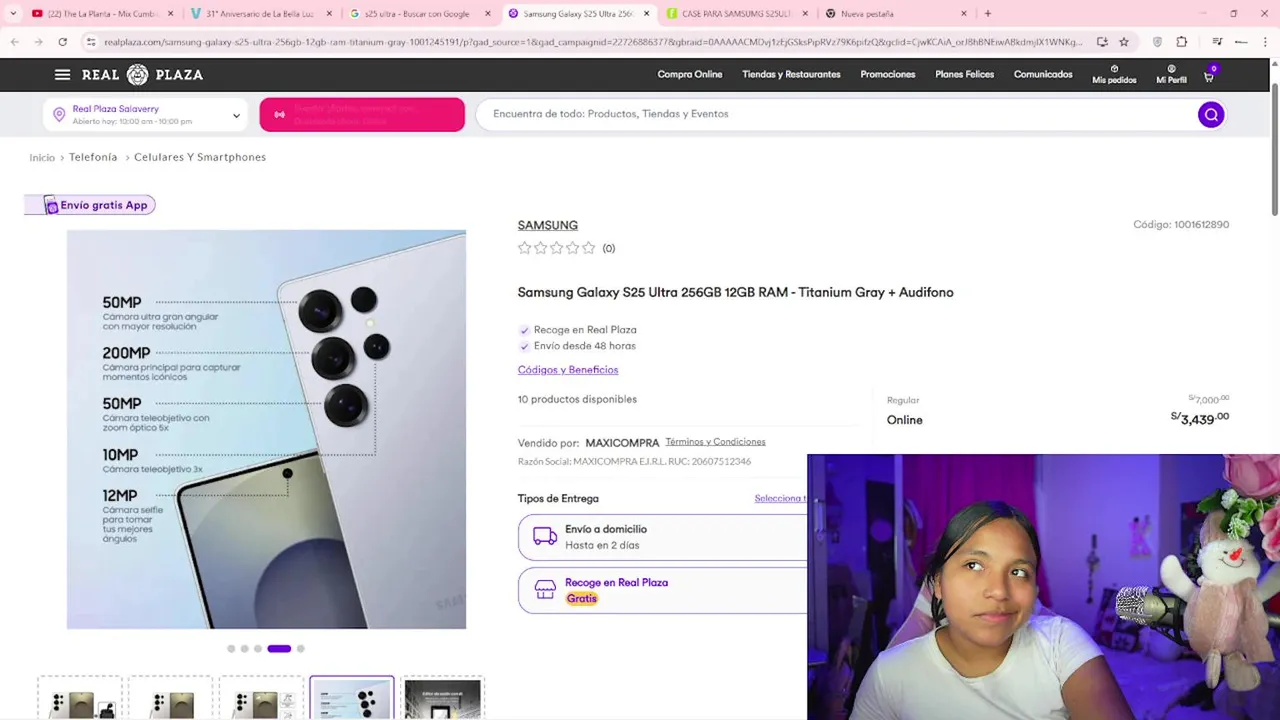The height and width of the screenshot is (720, 1280).
Task: Open Mis pedidos icon
Action: point(1114,75)
